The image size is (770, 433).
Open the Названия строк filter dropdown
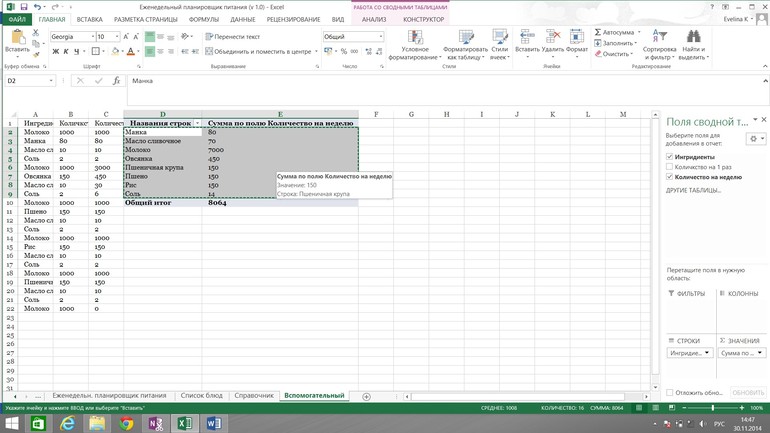coord(196,123)
